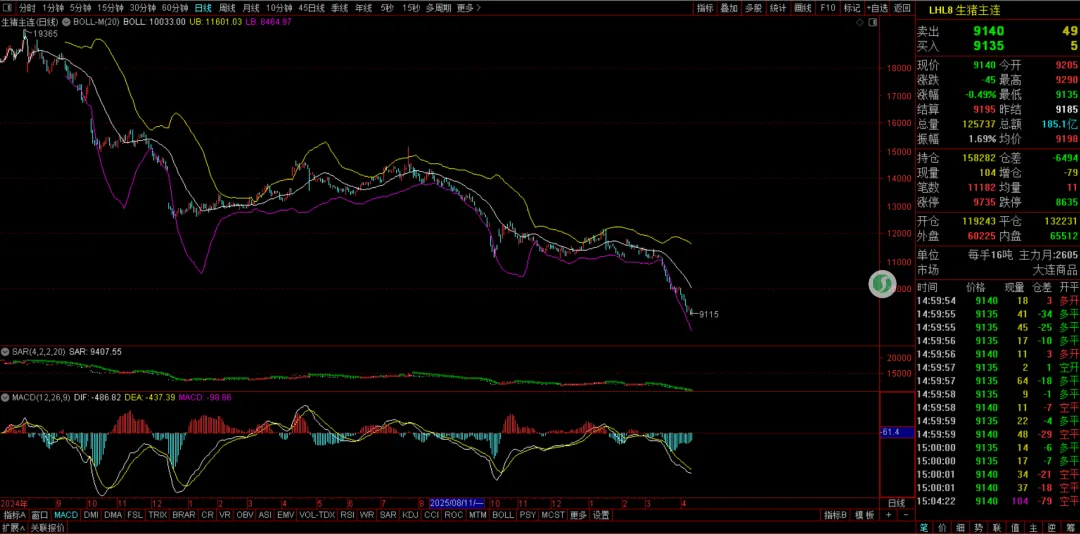Select the 细 detail tab
Viewport: 1080px width, 535px height.
pyautogui.click(x=959, y=528)
